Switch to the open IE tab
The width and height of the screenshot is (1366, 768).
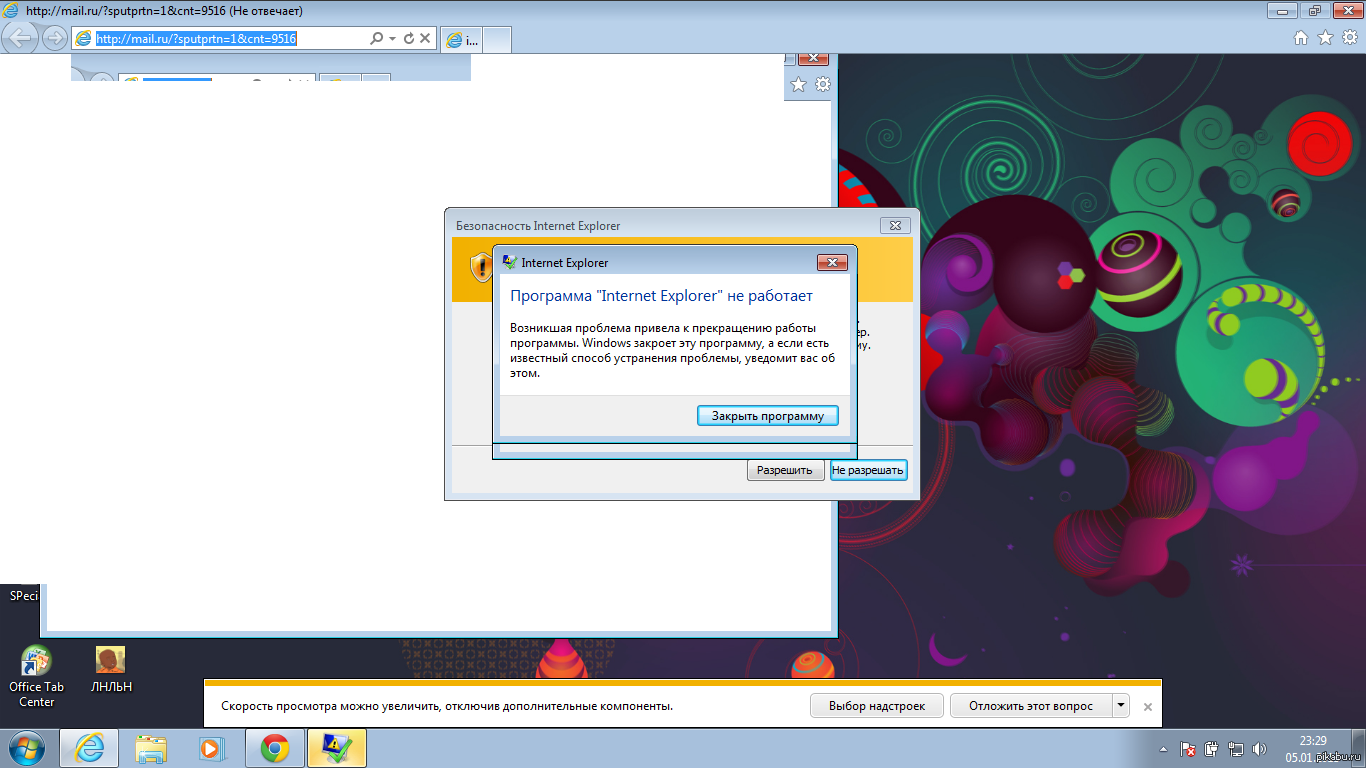click(x=461, y=40)
